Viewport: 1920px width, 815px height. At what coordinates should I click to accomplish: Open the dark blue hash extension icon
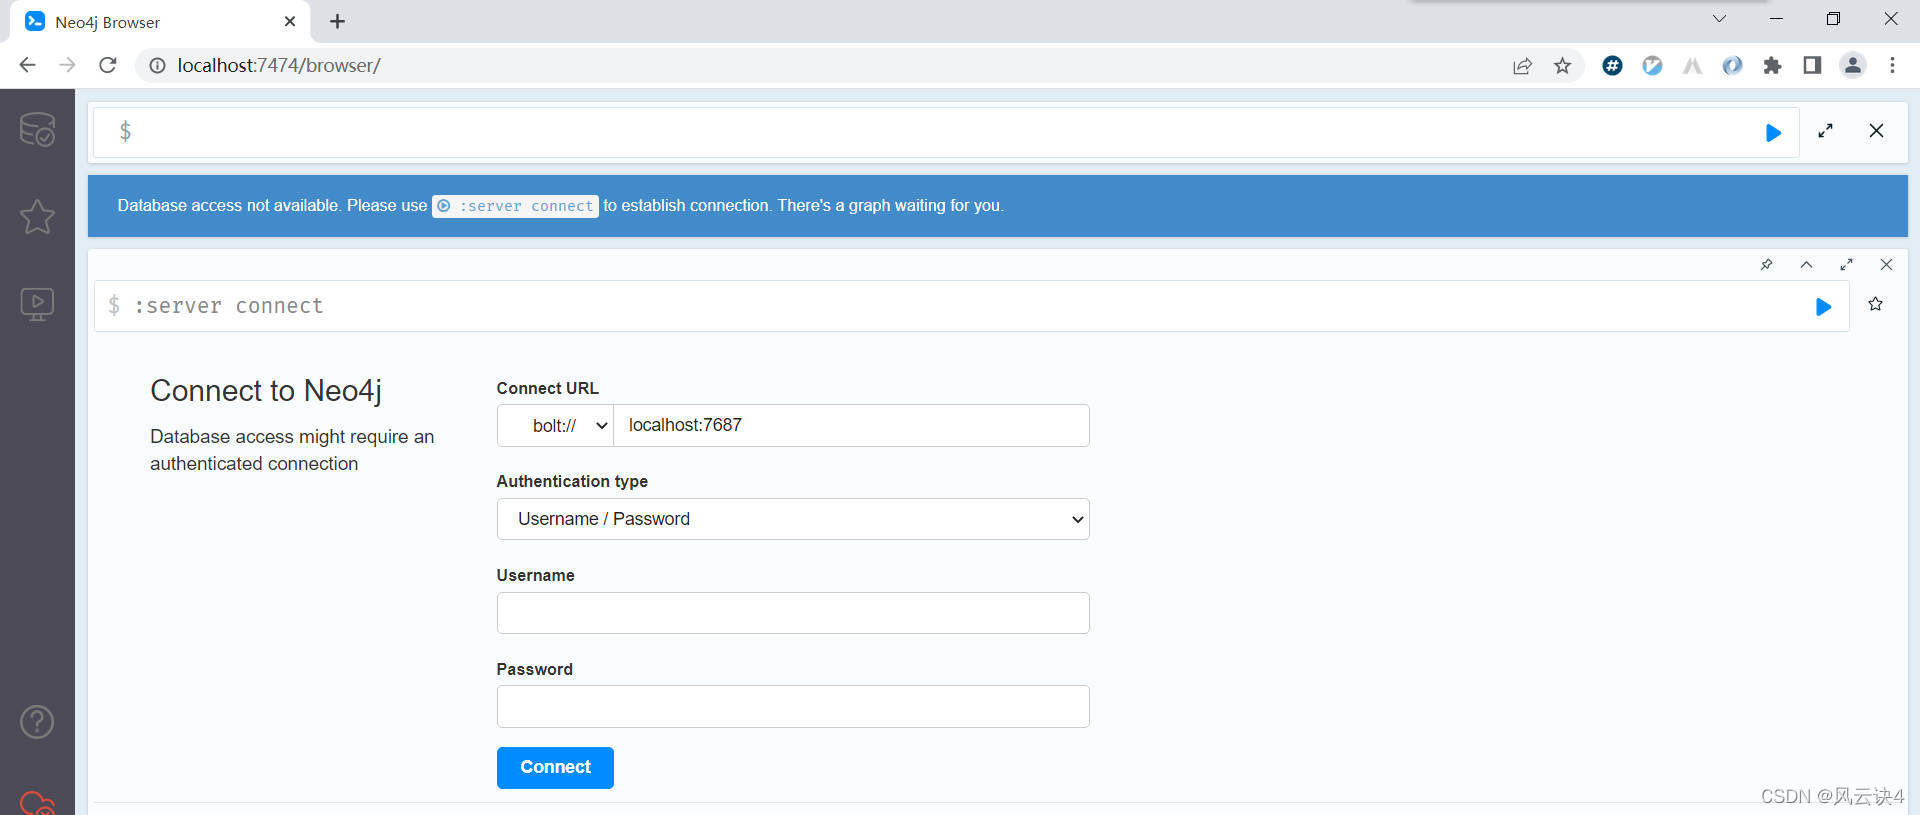[x=1612, y=65]
